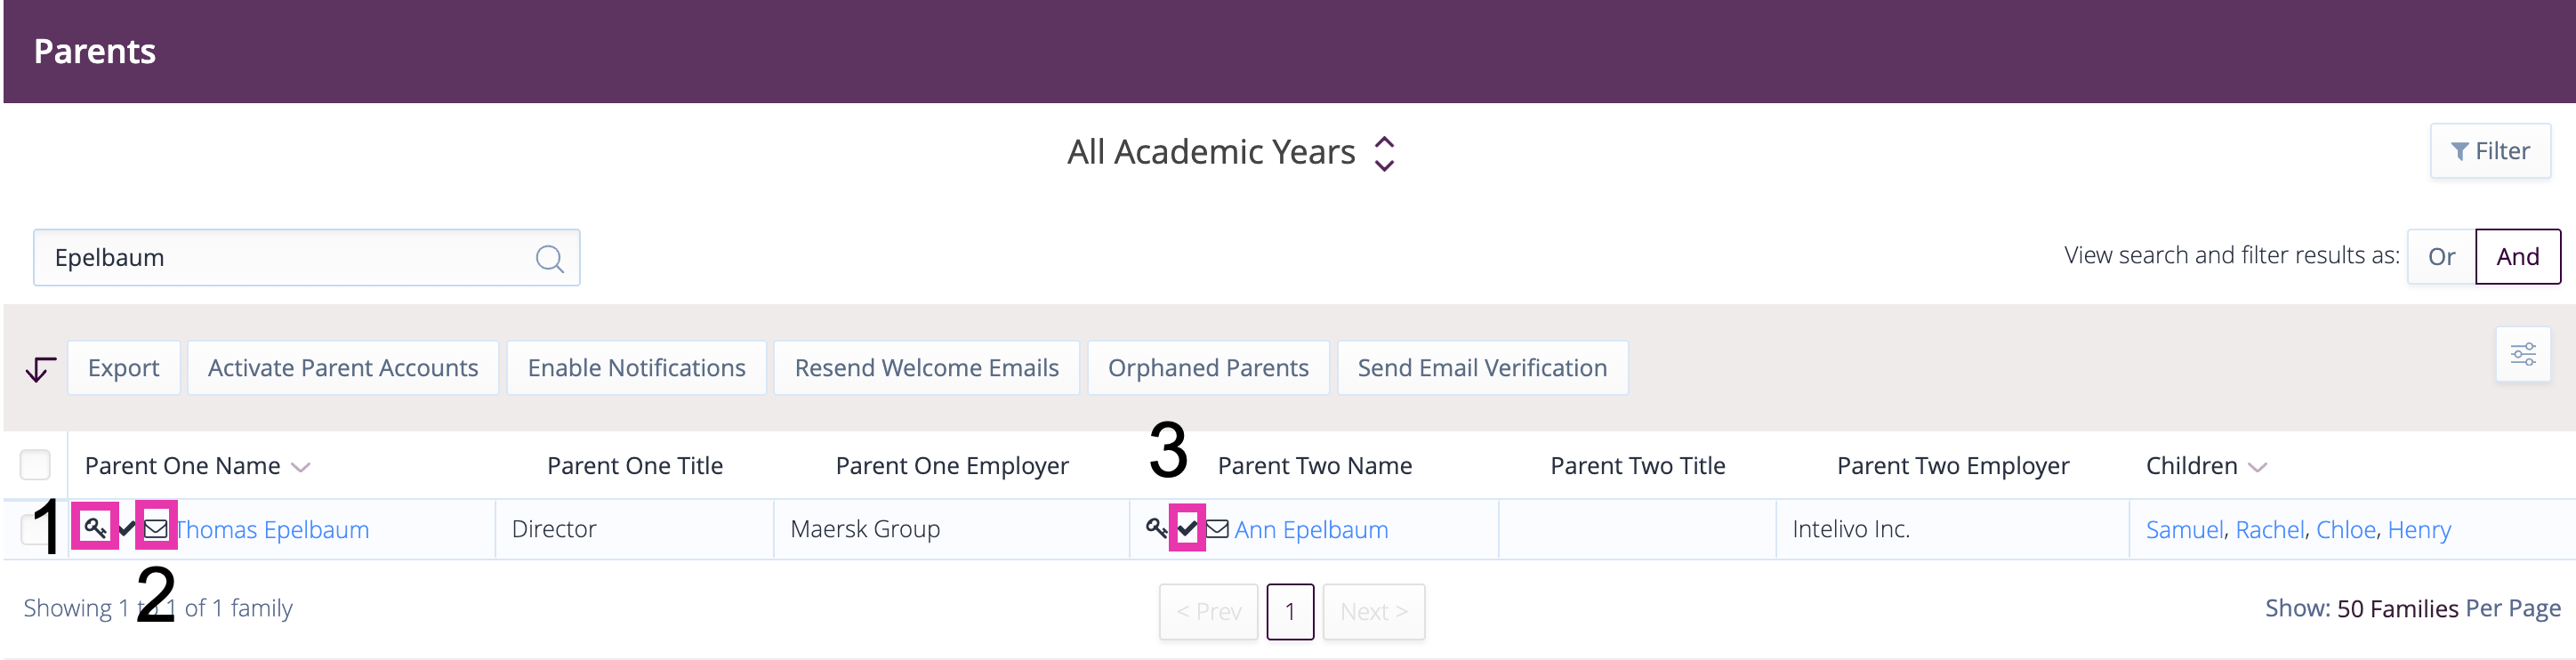Open the Thomas Epelbaum profile link
The height and width of the screenshot is (660, 2576).
tap(273, 529)
